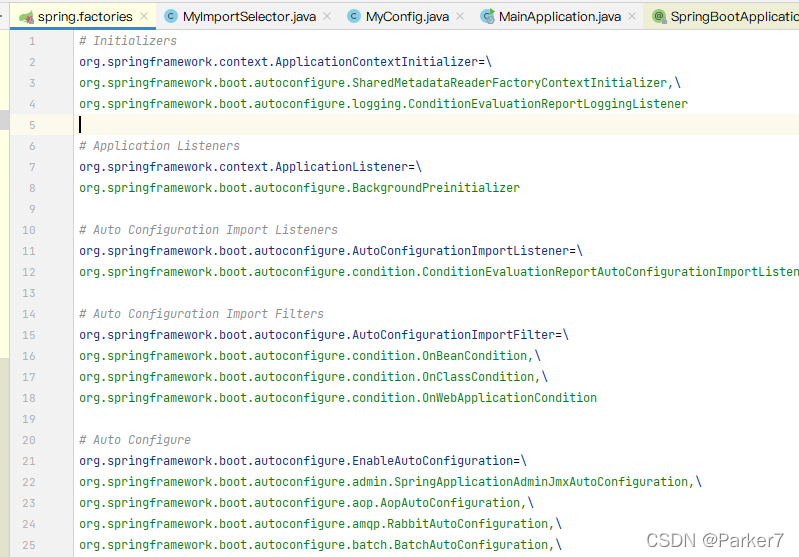Click the '# Initializers' comment line

(x=127, y=41)
